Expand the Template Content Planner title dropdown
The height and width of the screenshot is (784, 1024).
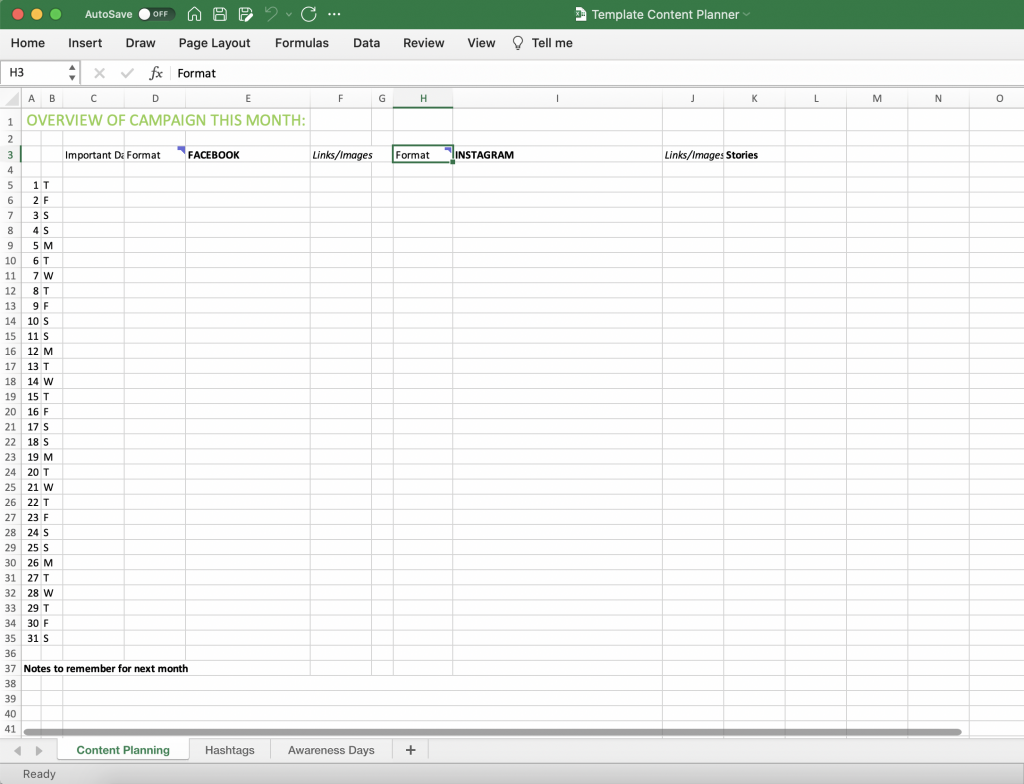(746, 14)
